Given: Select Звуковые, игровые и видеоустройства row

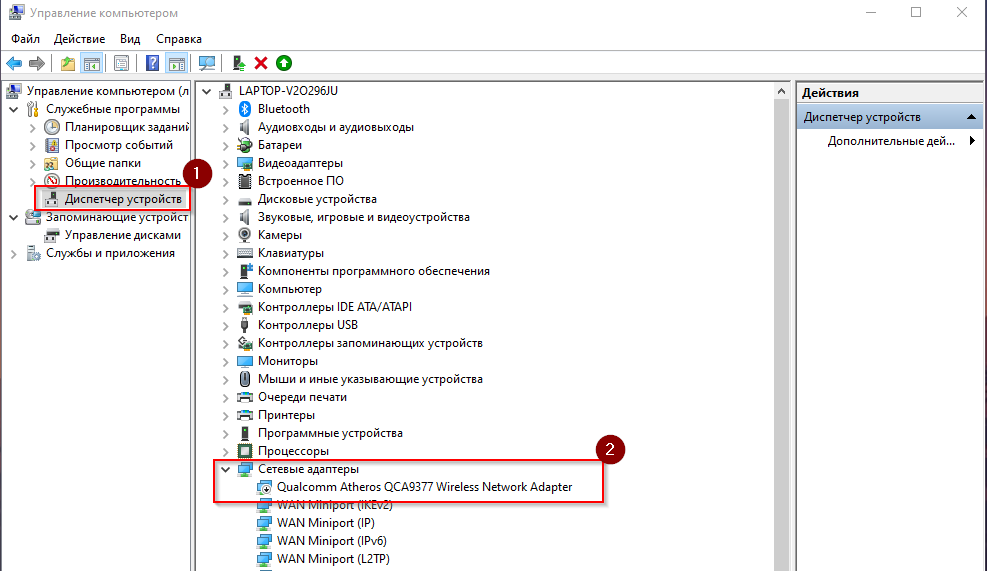Looking at the screenshot, I should pyautogui.click(x=363, y=217).
